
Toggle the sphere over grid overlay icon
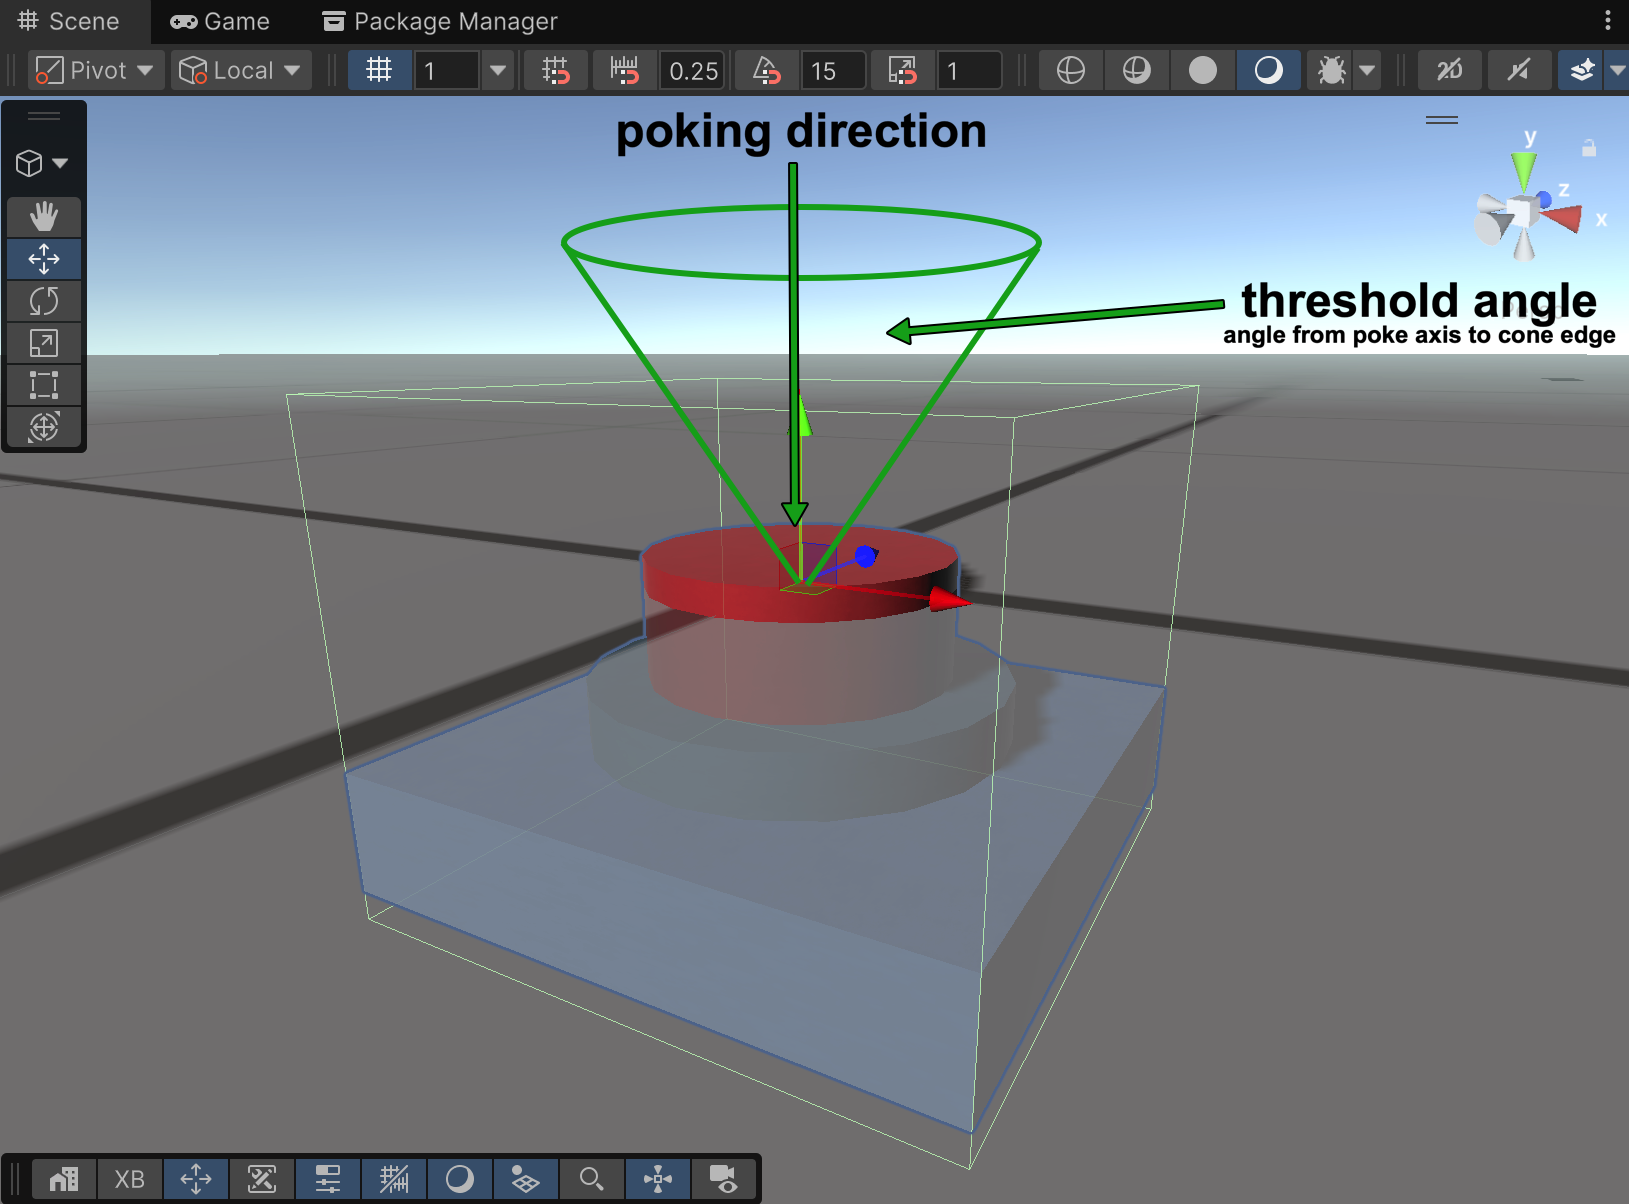tap(526, 1179)
